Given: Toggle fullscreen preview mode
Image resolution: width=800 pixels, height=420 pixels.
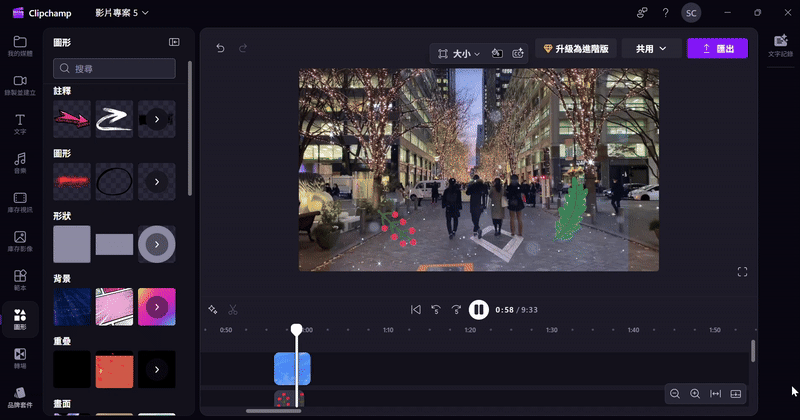Looking at the screenshot, I should [742, 272].
